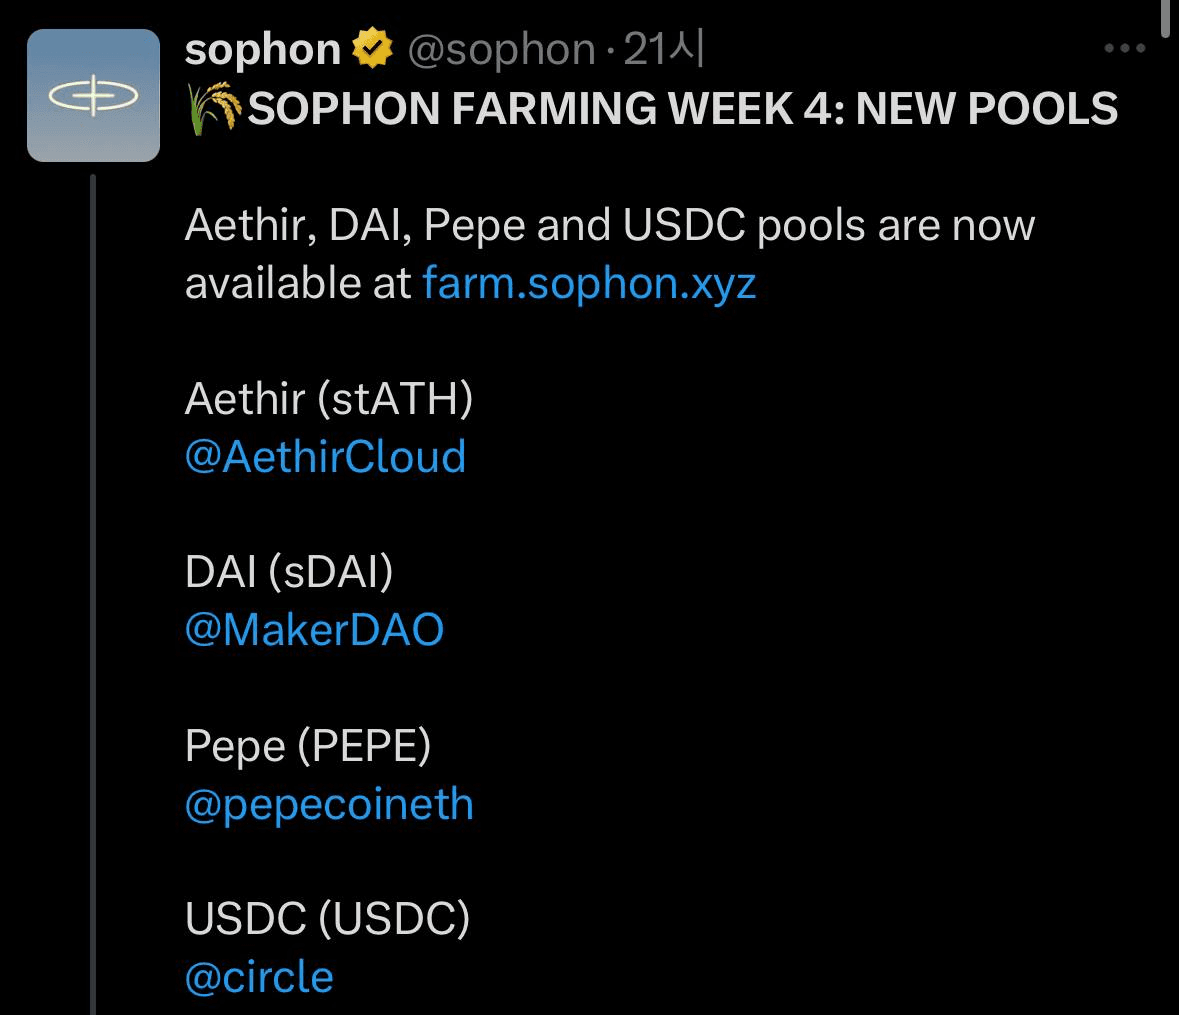Open the farm.sophon.xyz link
This screenshot has height=1015, width=1179.
point(589,284)
